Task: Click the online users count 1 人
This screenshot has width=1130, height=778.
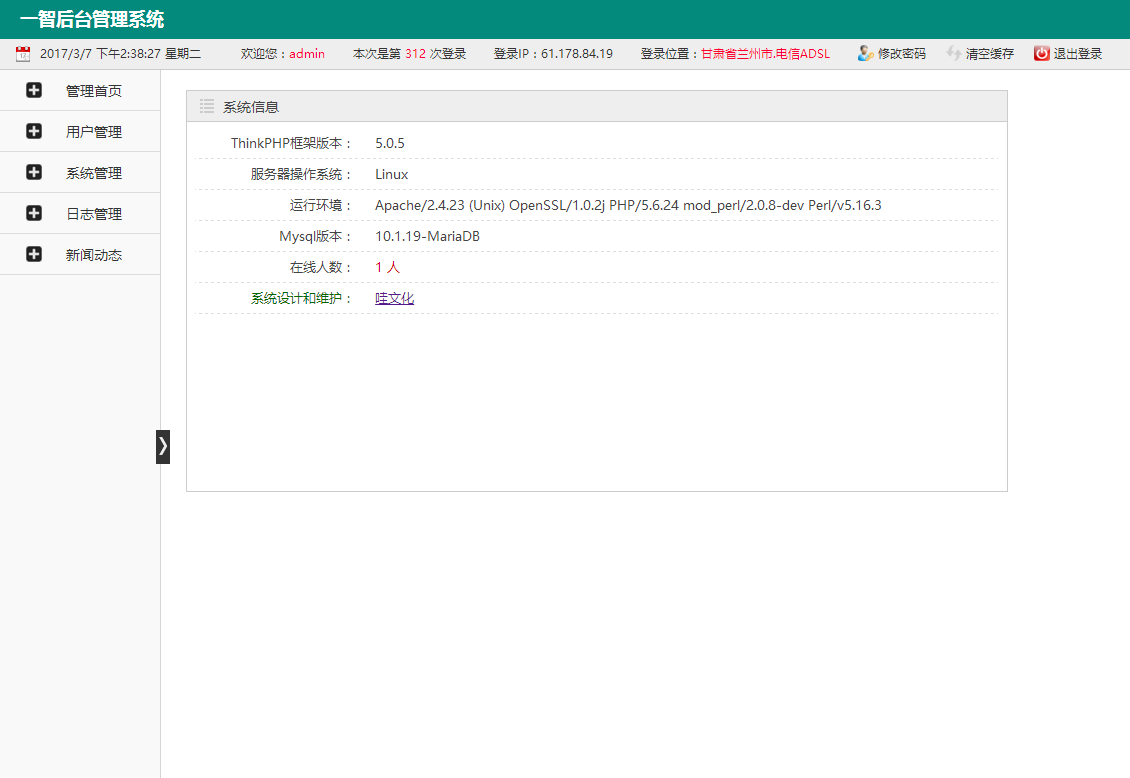Action: pos(387,267)
